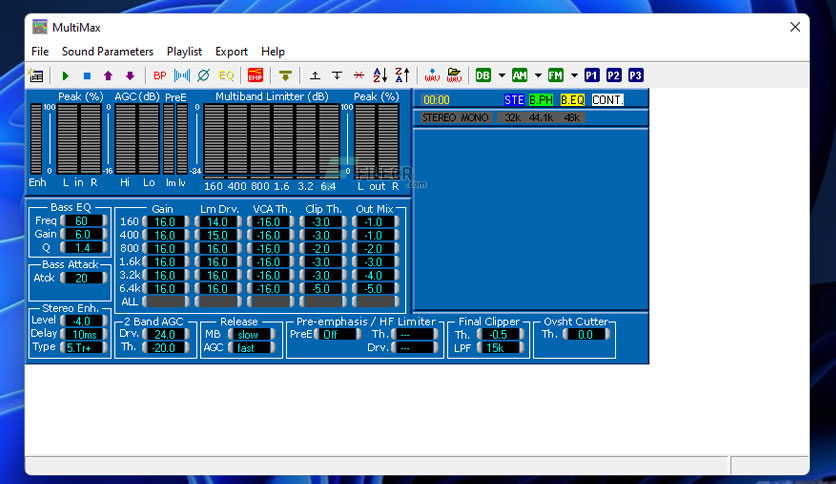Screen dimensions: 836x484
Task: Click the Final Clipper Th. value -0.5
Action: pos(500,334)
